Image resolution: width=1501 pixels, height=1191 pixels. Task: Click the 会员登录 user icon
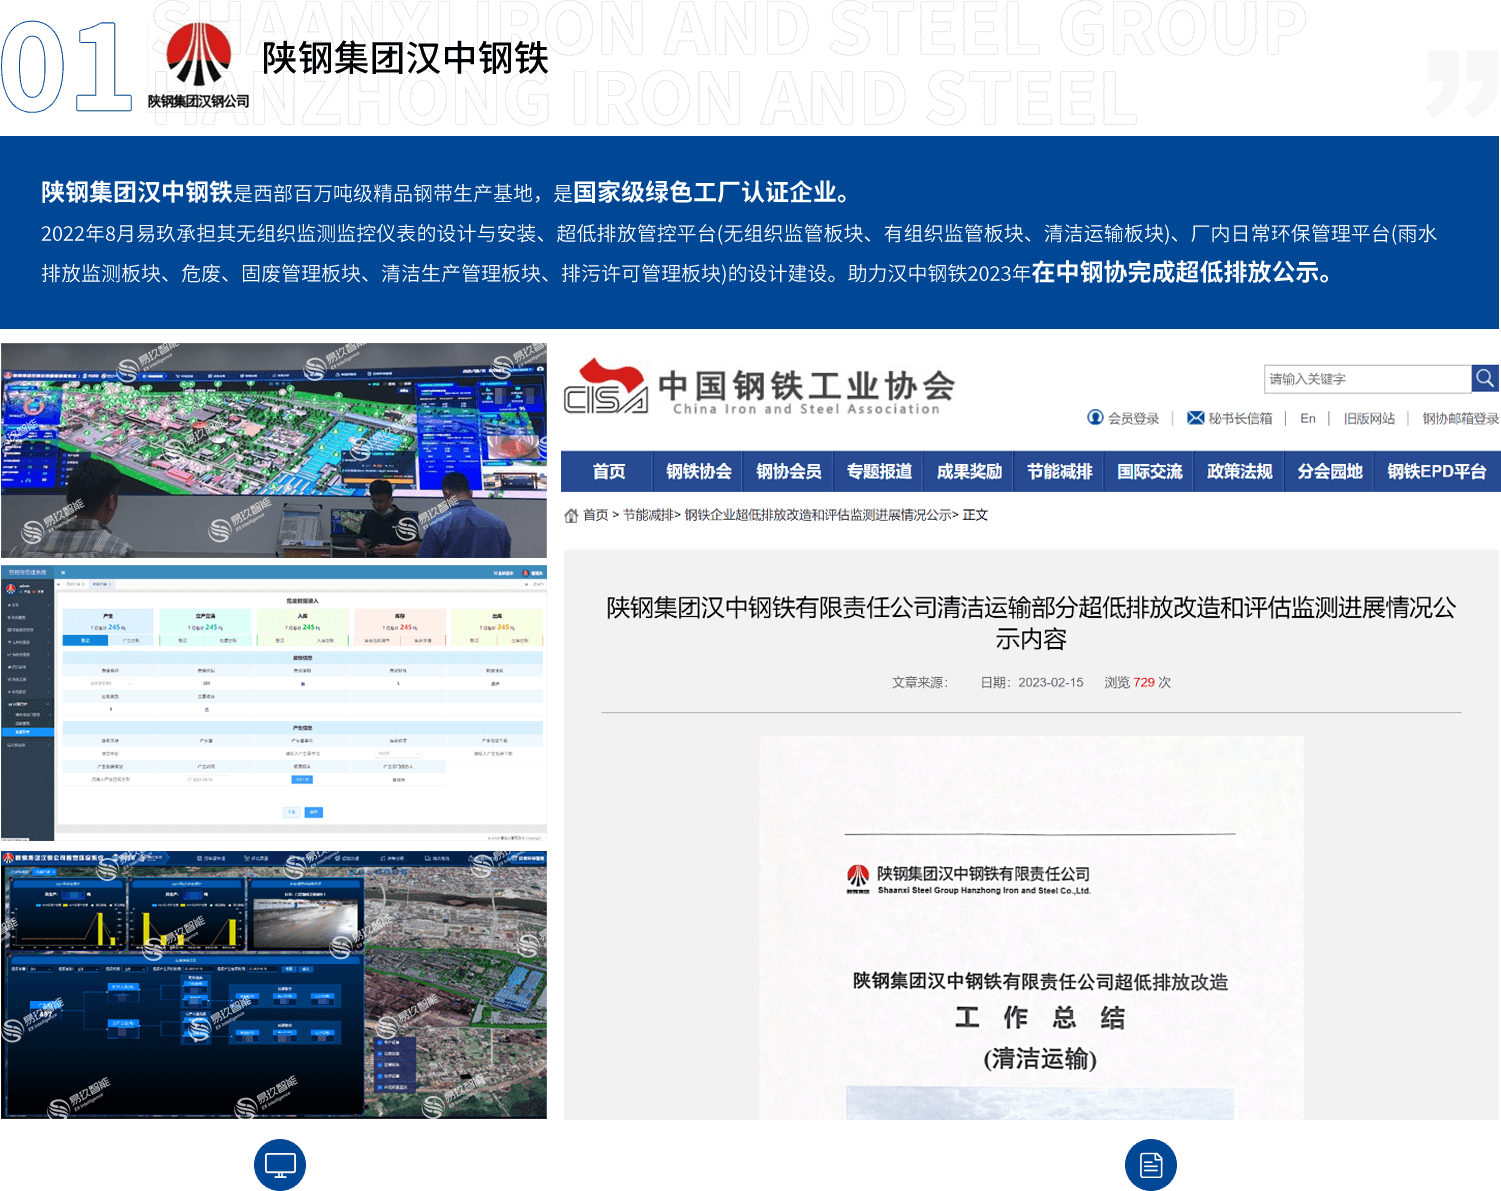[x=1095, y=418]
